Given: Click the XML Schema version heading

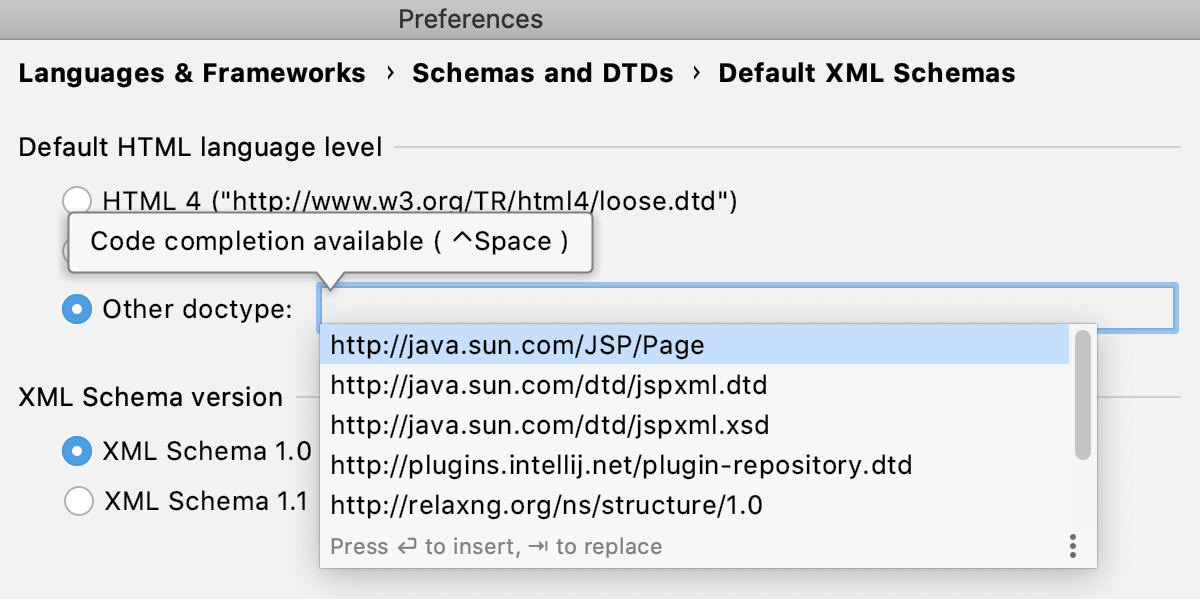Looking at the screenshot, I should pos(148,397).
